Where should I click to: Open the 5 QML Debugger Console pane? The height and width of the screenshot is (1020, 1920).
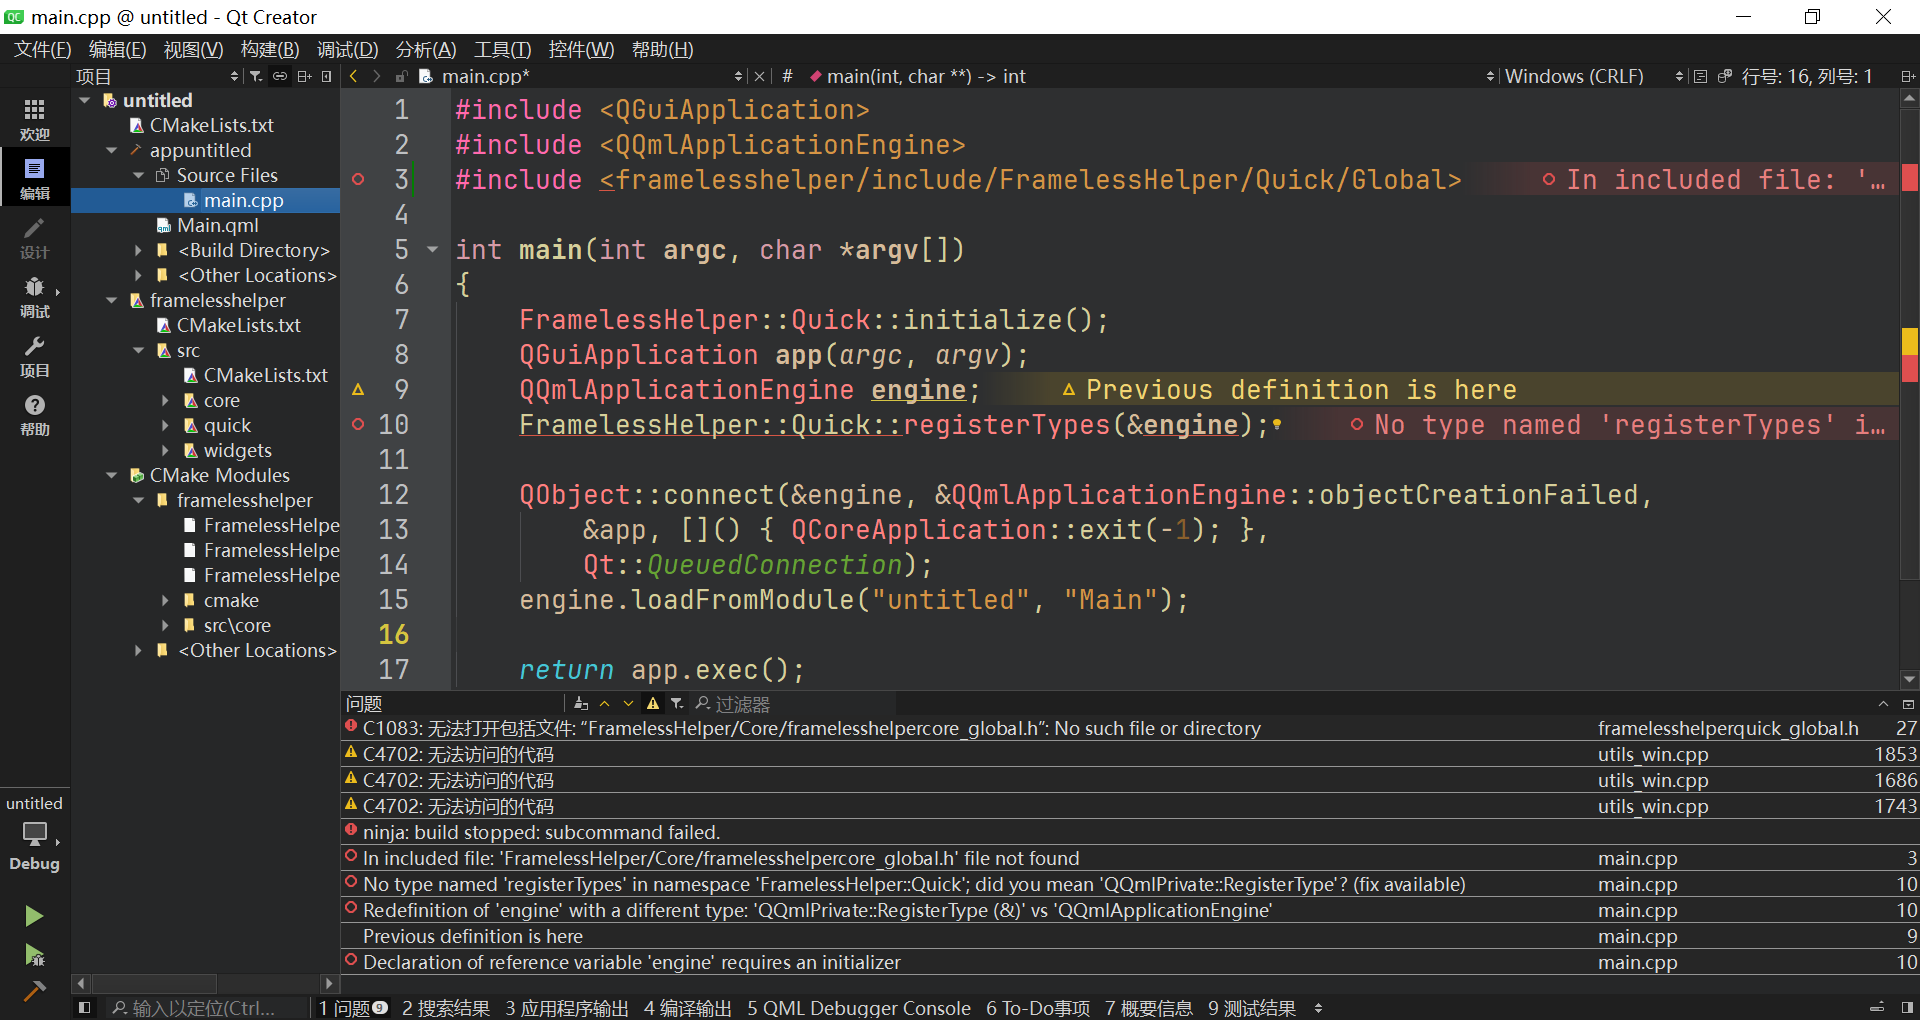coord(858,1008)
